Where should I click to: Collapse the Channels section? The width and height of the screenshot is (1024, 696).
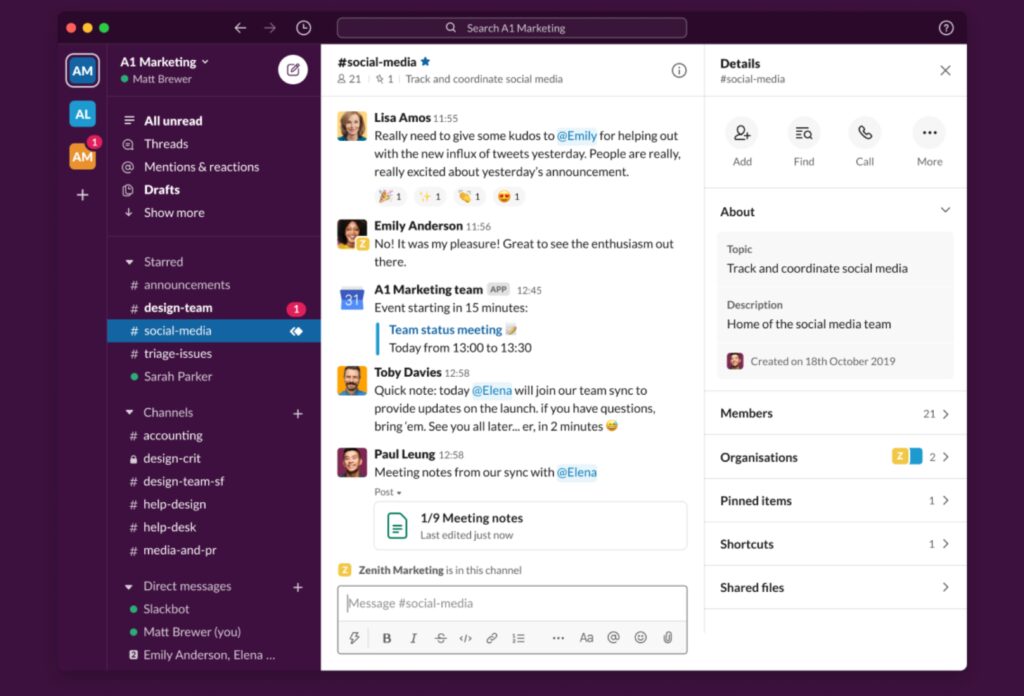129,413
